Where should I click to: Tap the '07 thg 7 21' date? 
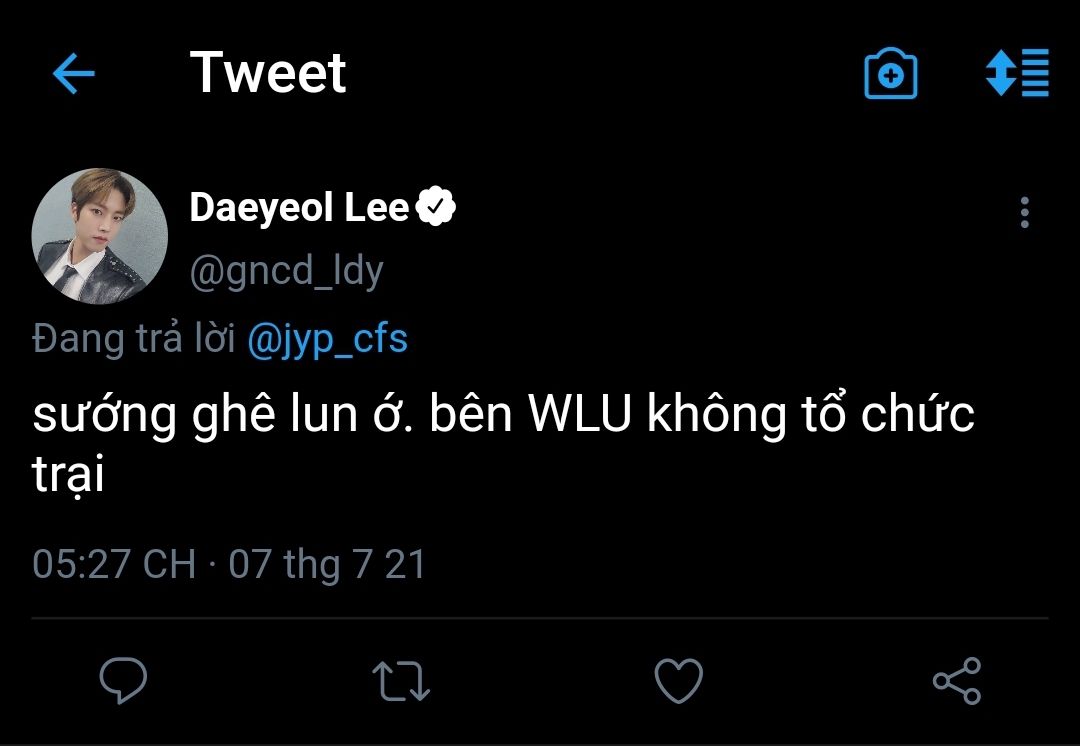(x=327, y=564)
